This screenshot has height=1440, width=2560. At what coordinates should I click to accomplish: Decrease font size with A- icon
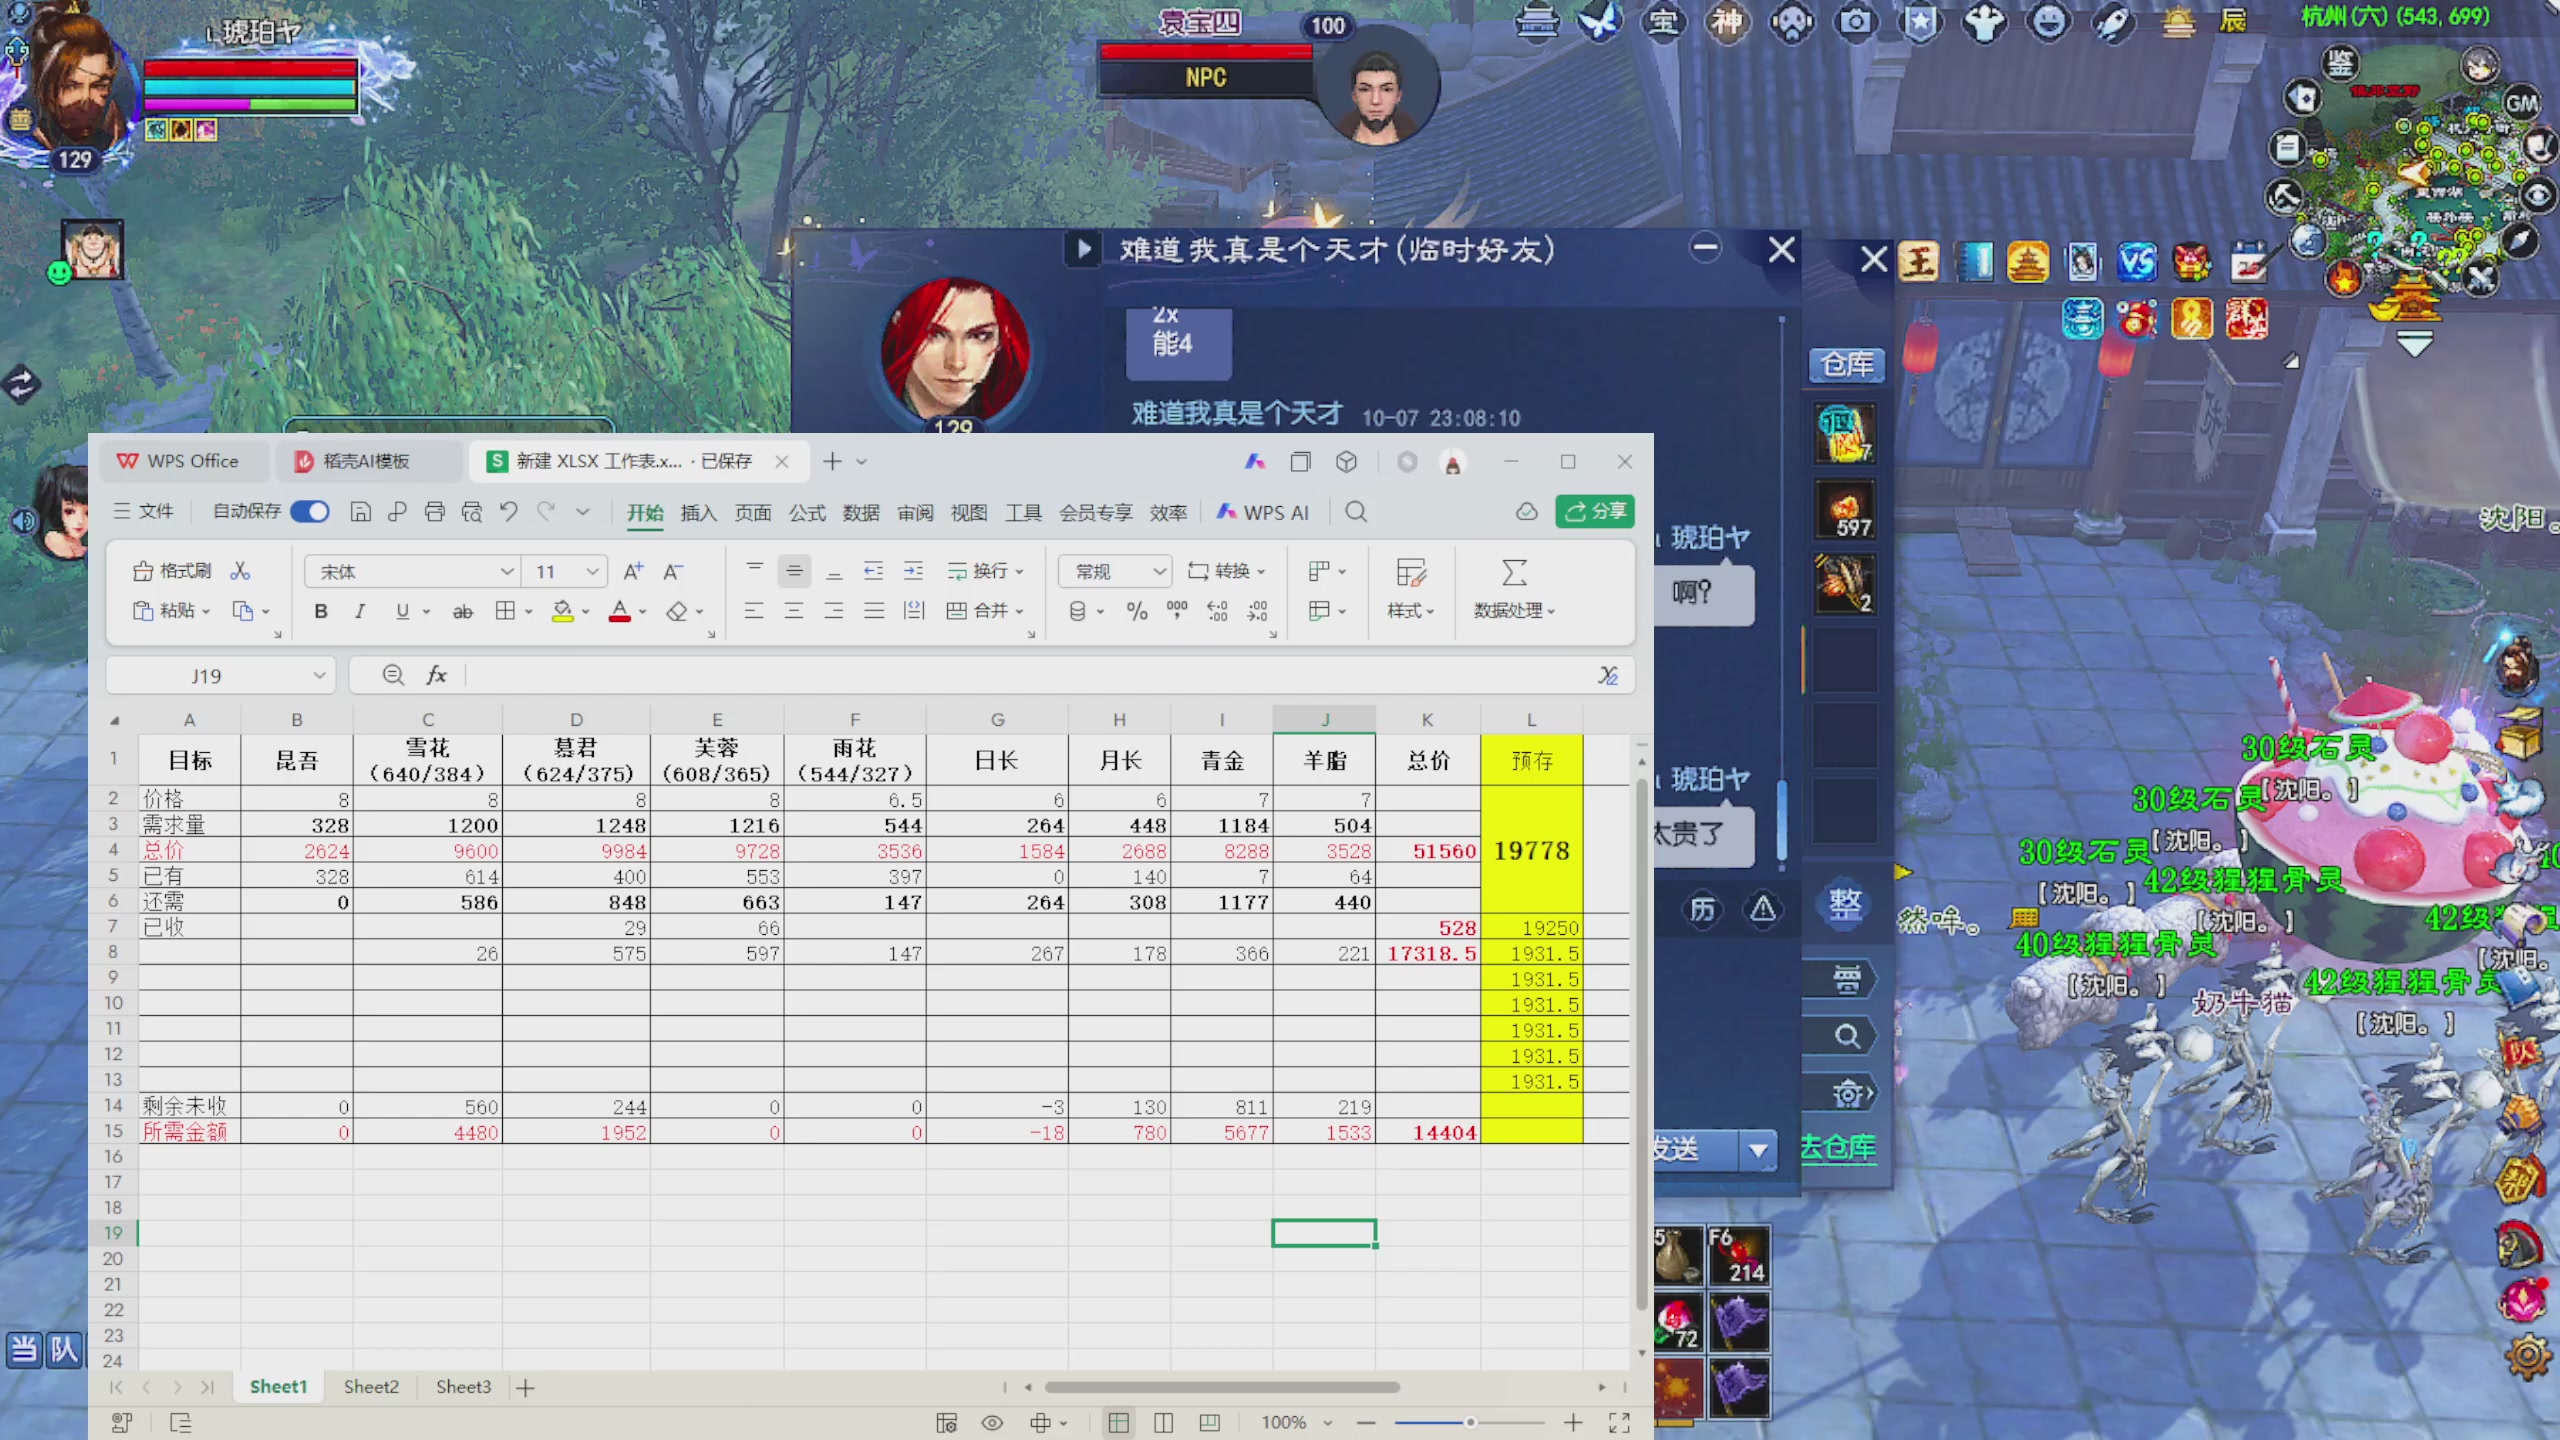pyautogui.click(x=673, y=571)
